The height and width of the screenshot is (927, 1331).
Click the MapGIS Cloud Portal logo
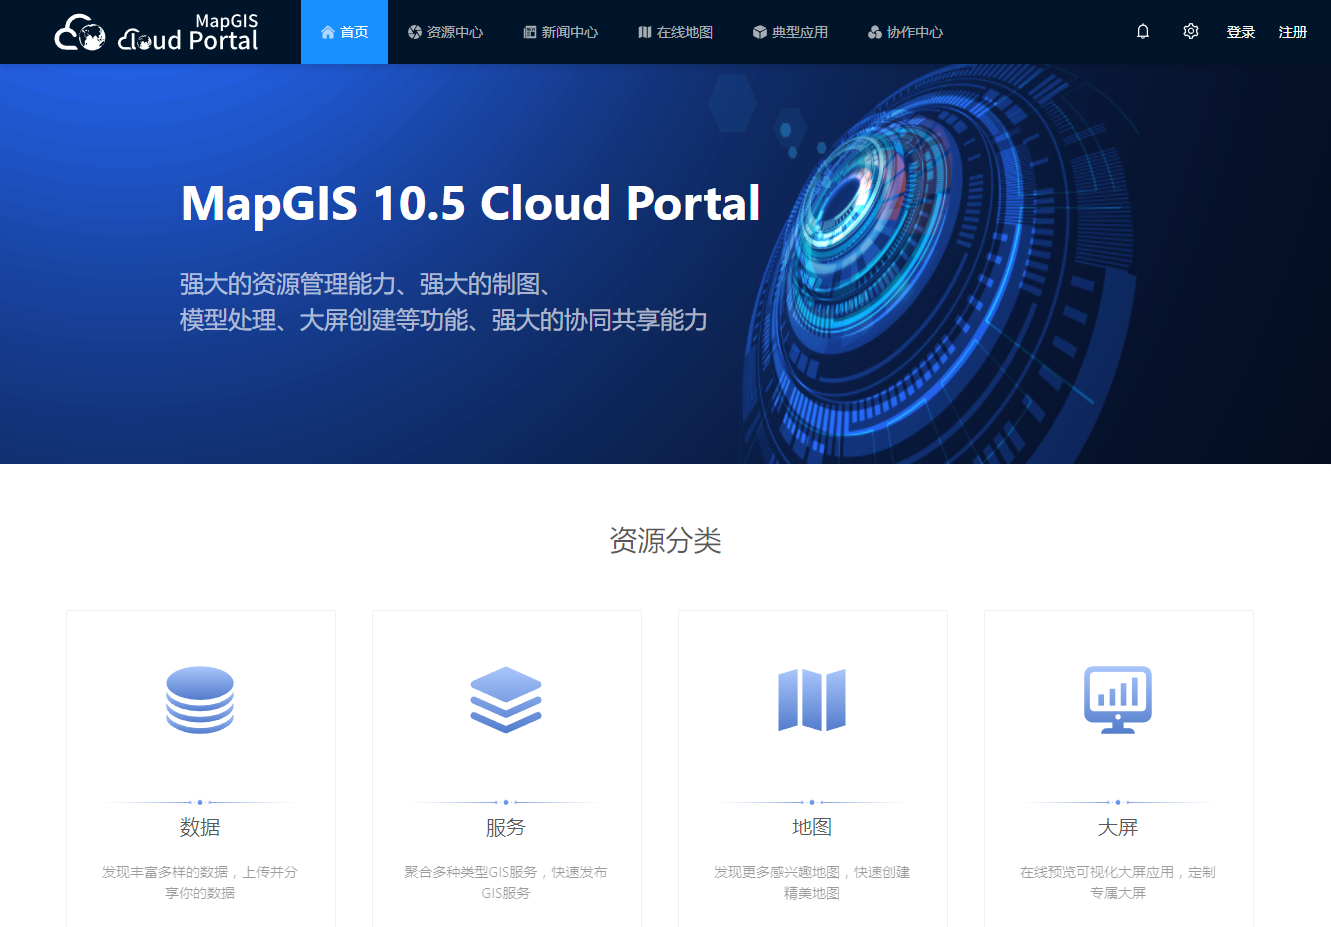tap(157, 32)
